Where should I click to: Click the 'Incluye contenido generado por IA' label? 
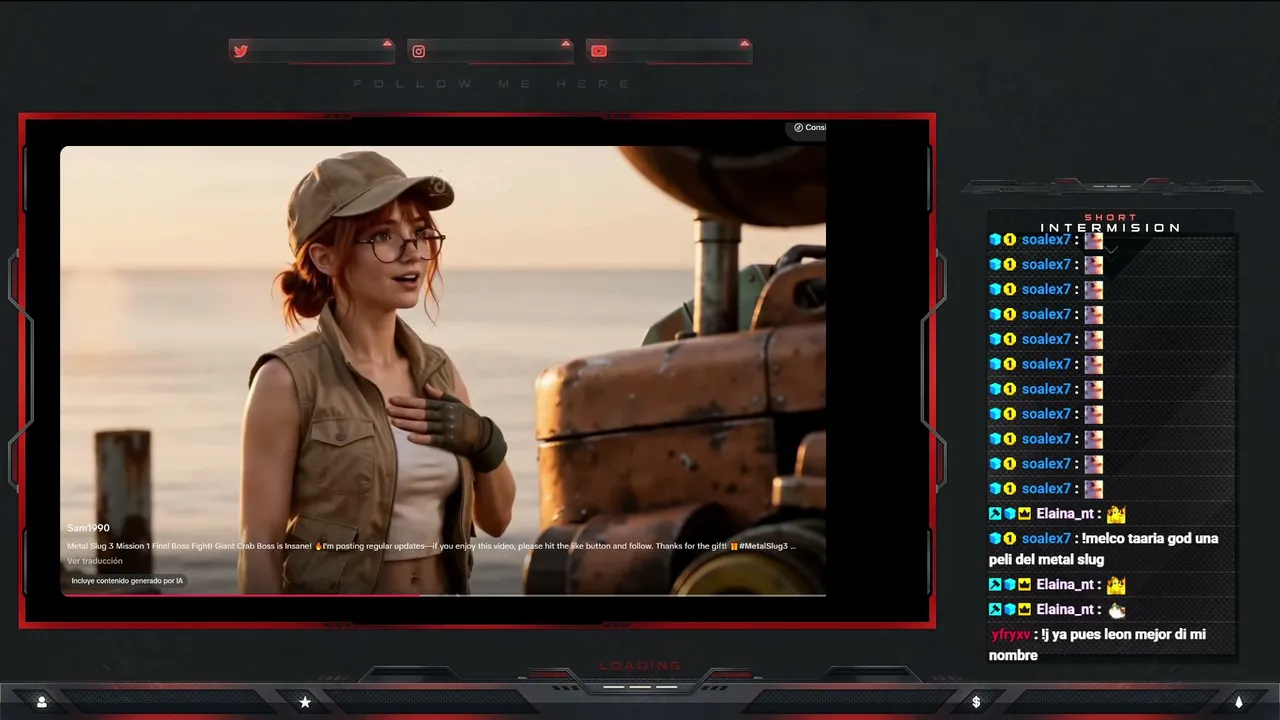click(127, 580)
